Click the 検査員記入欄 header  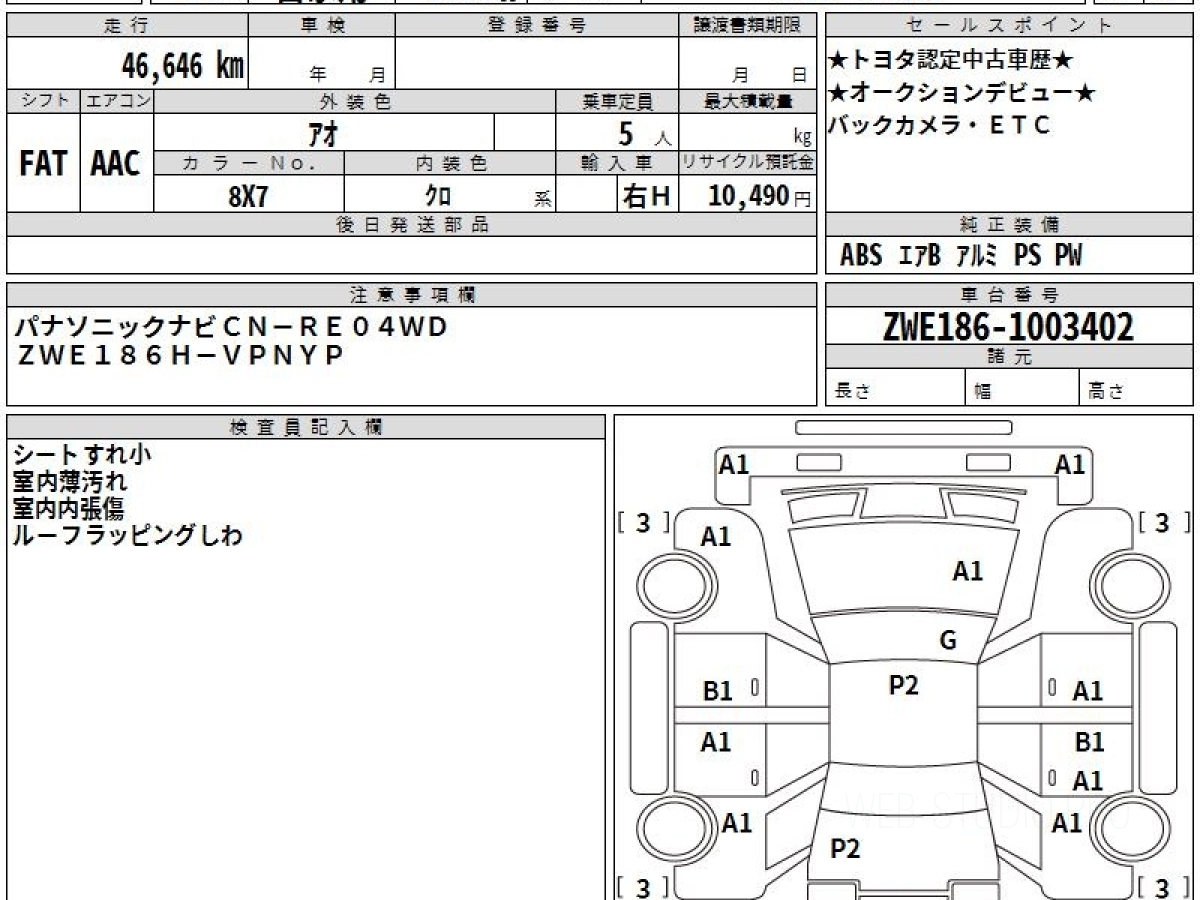[x=306, y=426]
